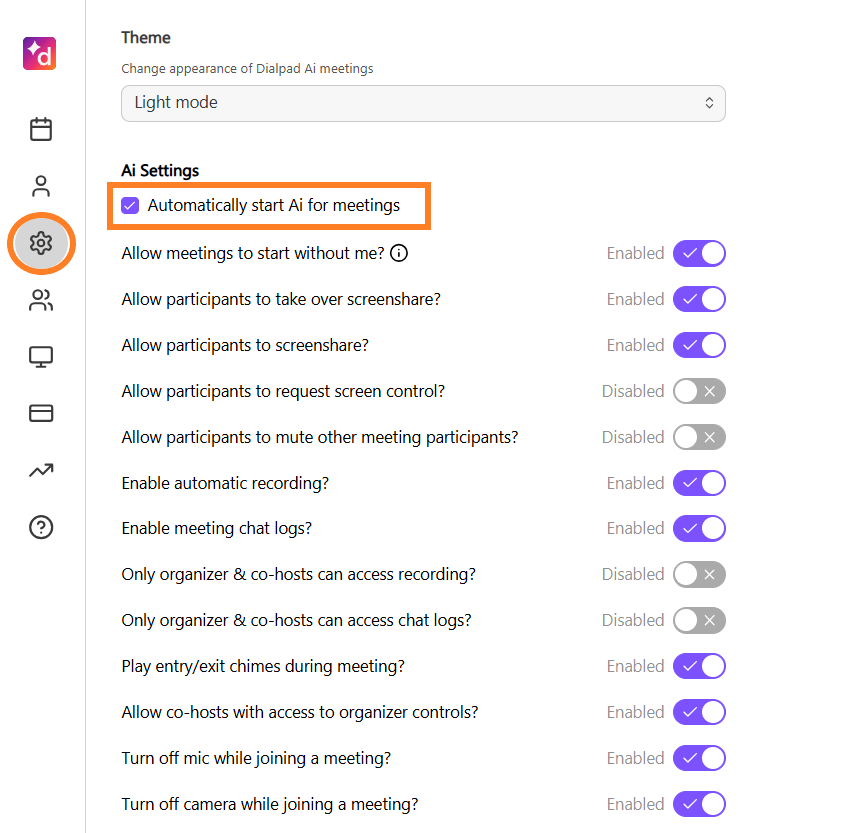Open the calendar icon in sidebar
The image size is (852, 833).
41,129
